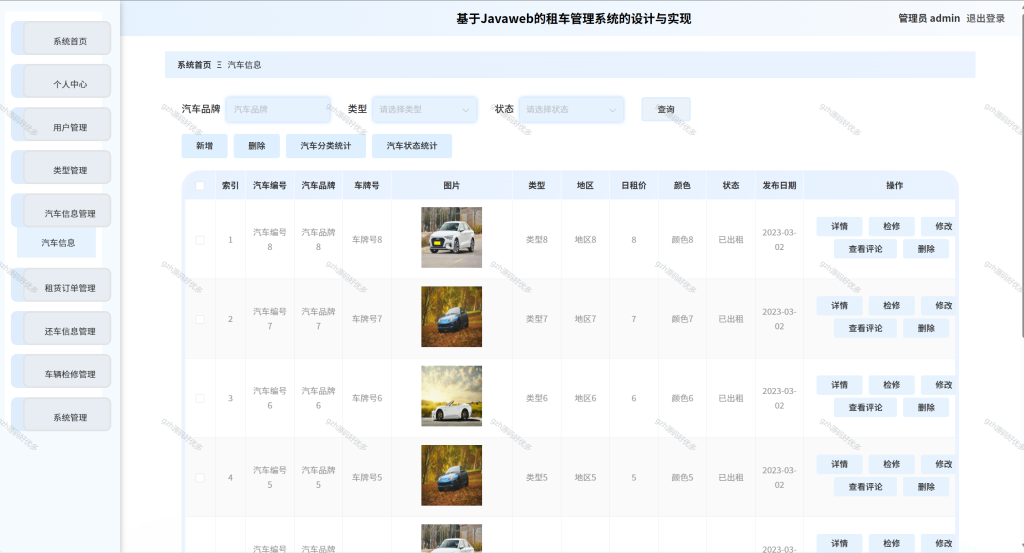
Task: Click the 车牌号8 cell
Action: point(367,240)
